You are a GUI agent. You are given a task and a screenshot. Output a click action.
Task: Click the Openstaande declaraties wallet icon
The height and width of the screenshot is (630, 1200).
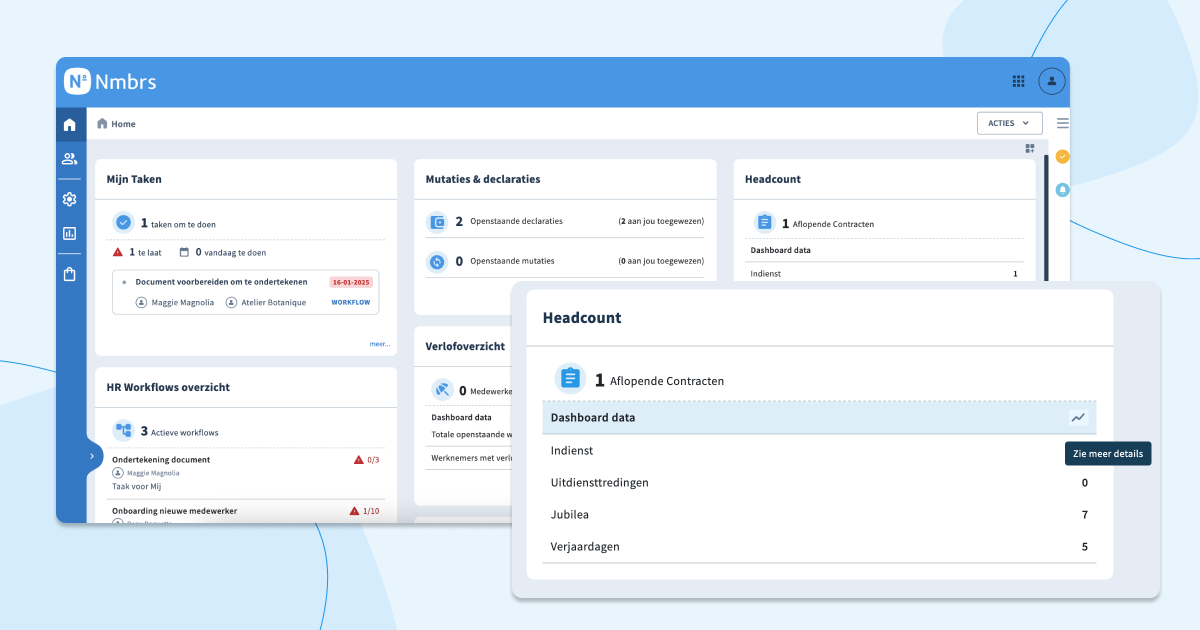(437, 222)
